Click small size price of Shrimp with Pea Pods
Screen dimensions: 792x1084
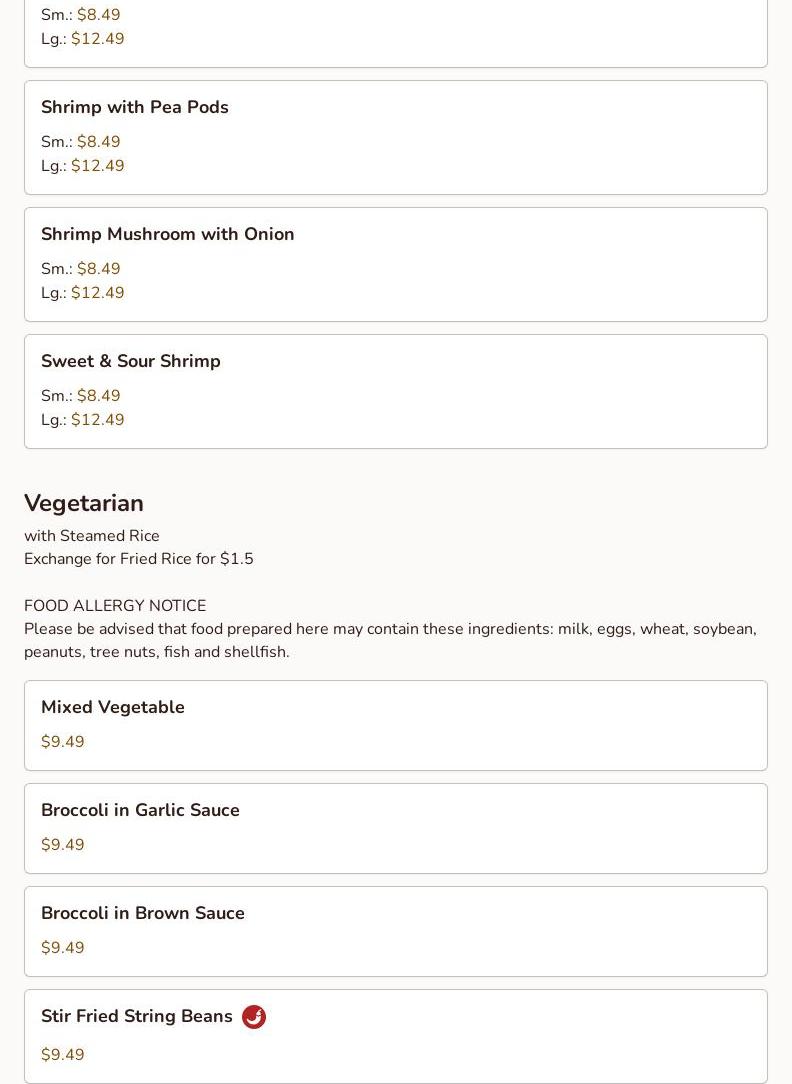98,142
